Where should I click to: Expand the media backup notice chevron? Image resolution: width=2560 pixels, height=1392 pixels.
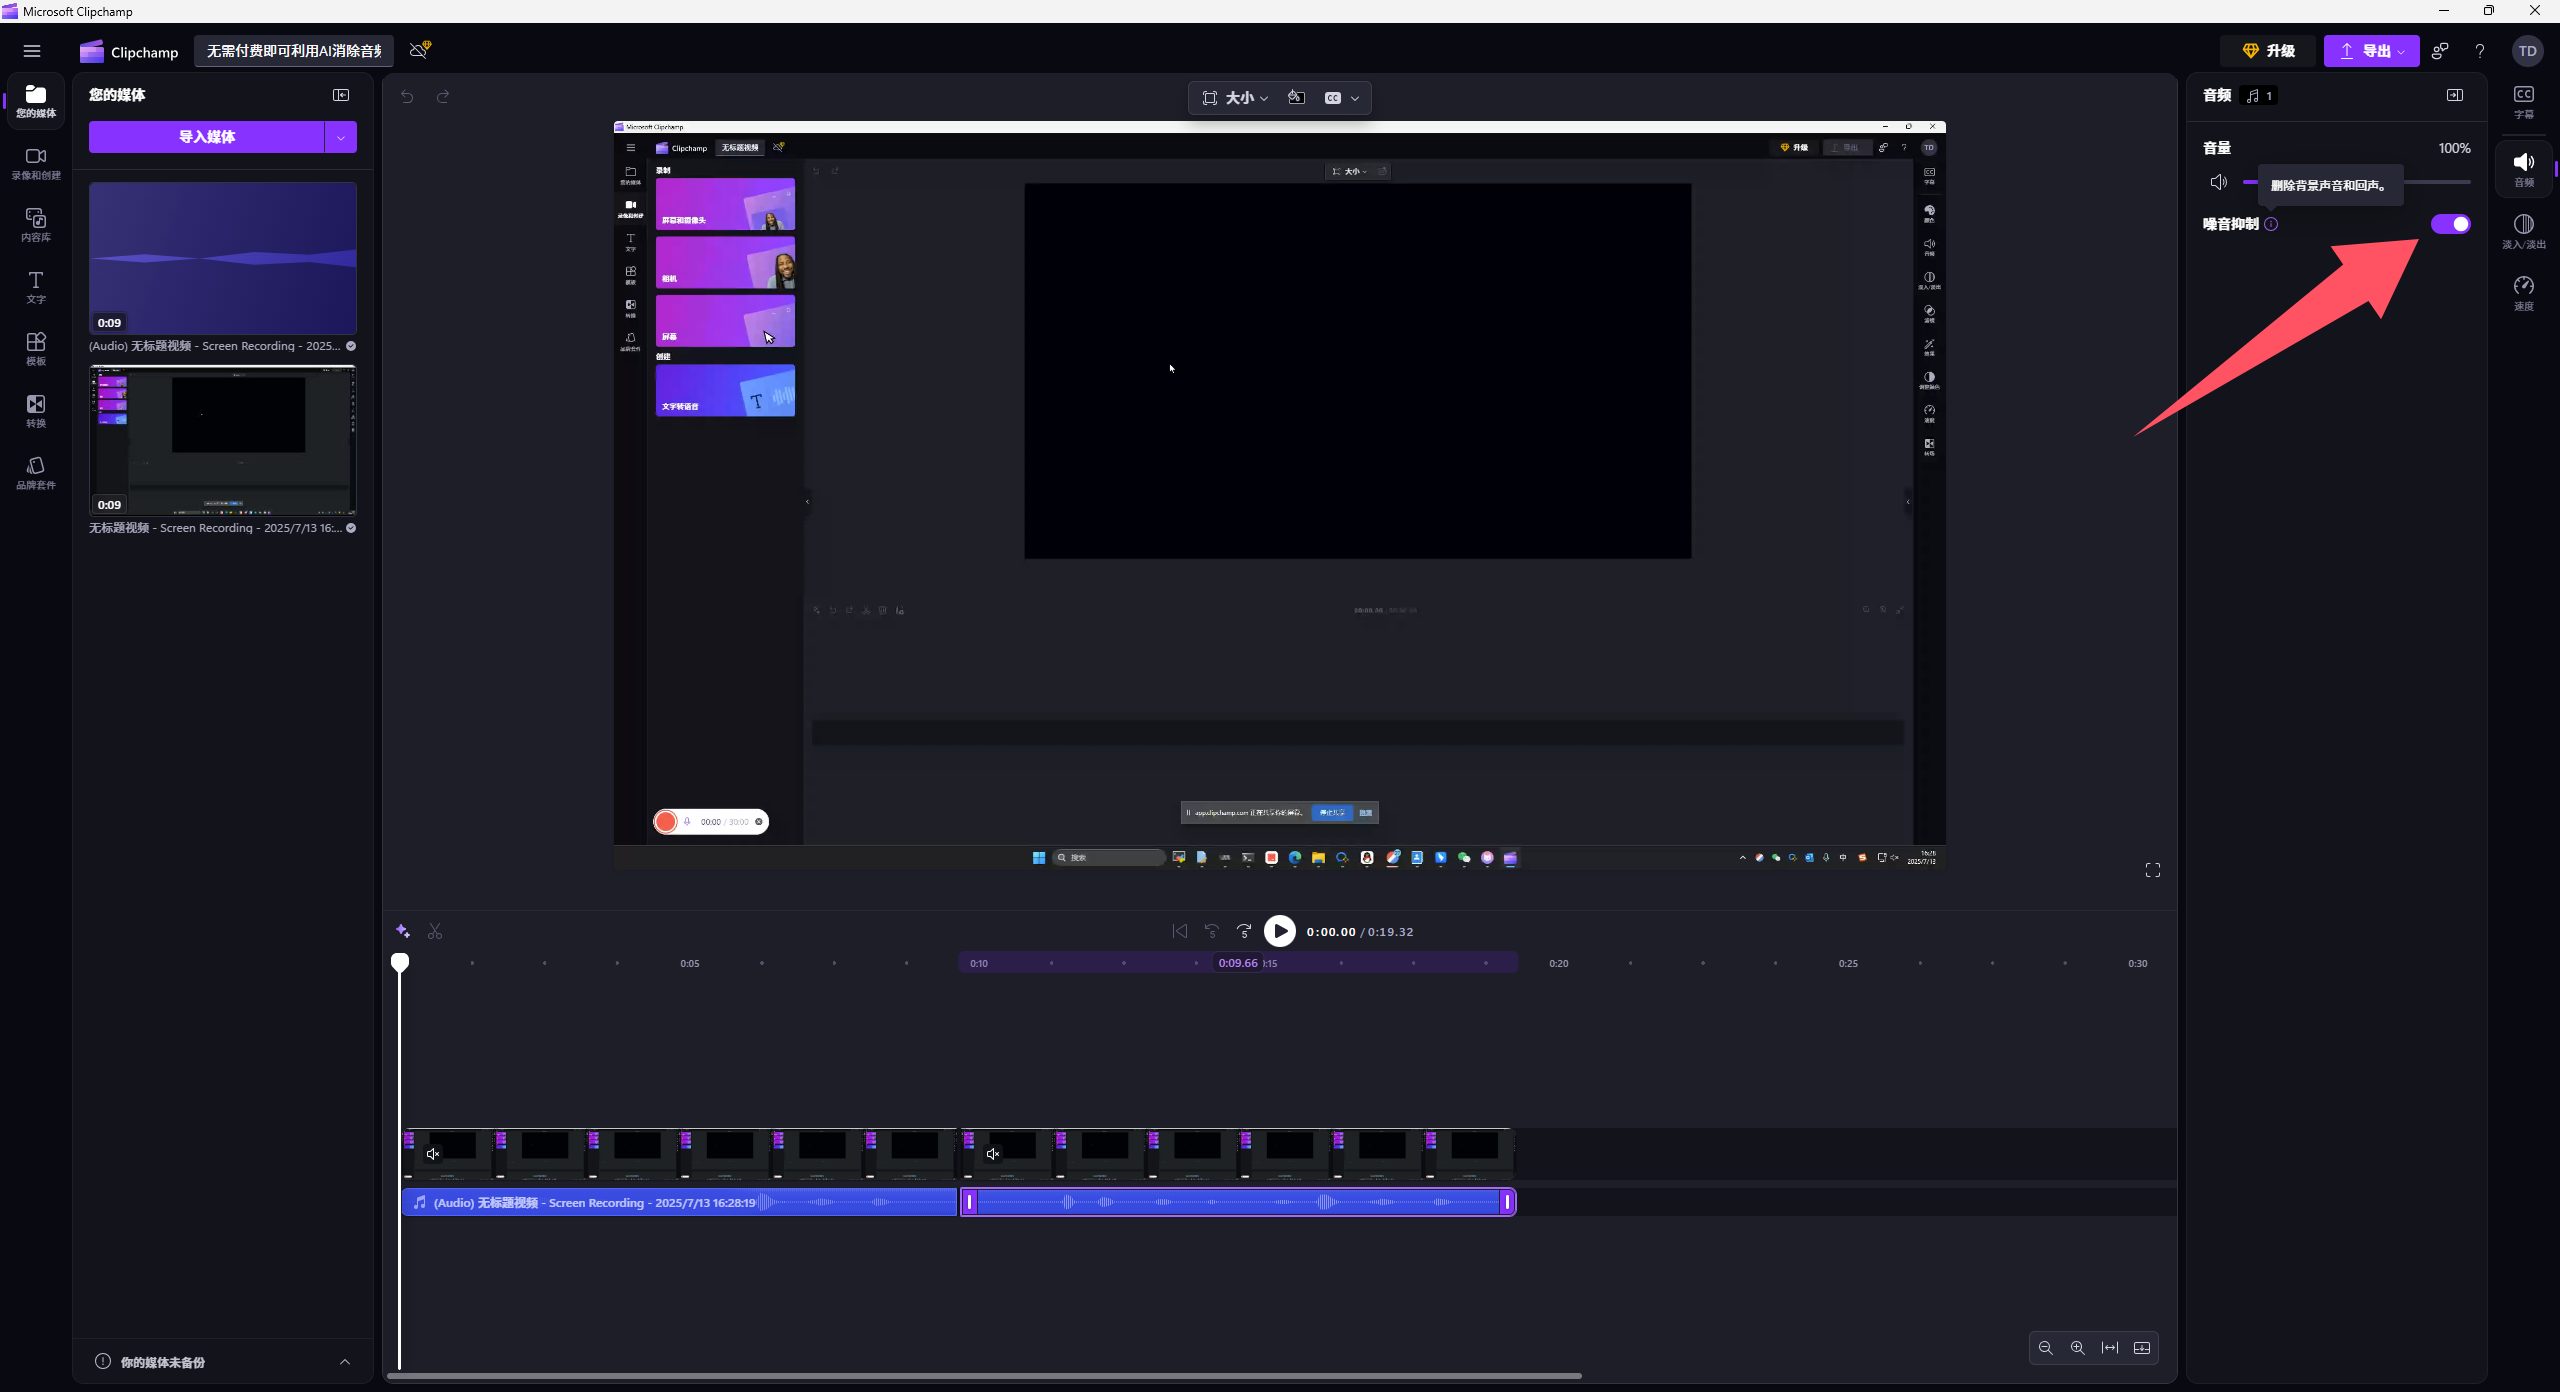345,1362
